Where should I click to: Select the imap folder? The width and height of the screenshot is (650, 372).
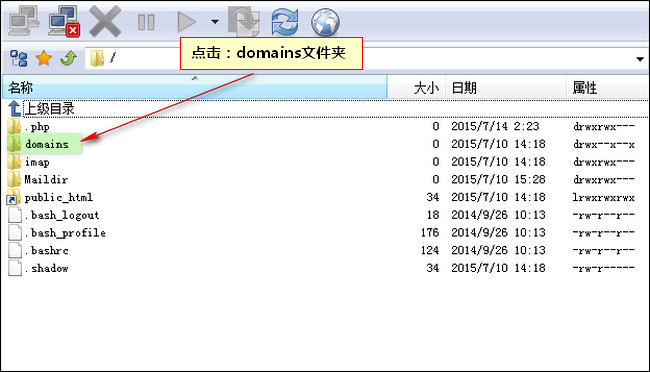37,162
